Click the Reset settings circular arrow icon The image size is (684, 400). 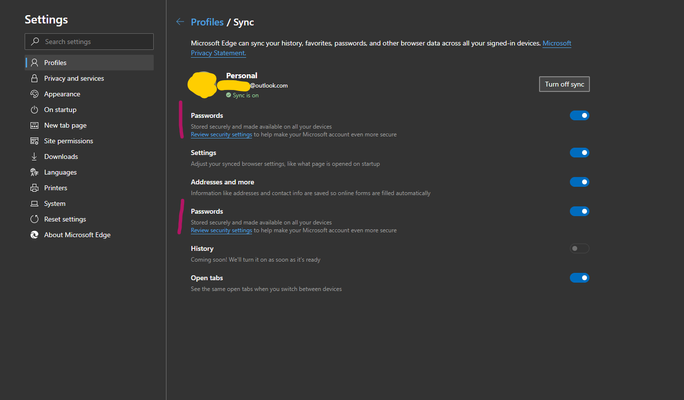click(x=34, y=219)
